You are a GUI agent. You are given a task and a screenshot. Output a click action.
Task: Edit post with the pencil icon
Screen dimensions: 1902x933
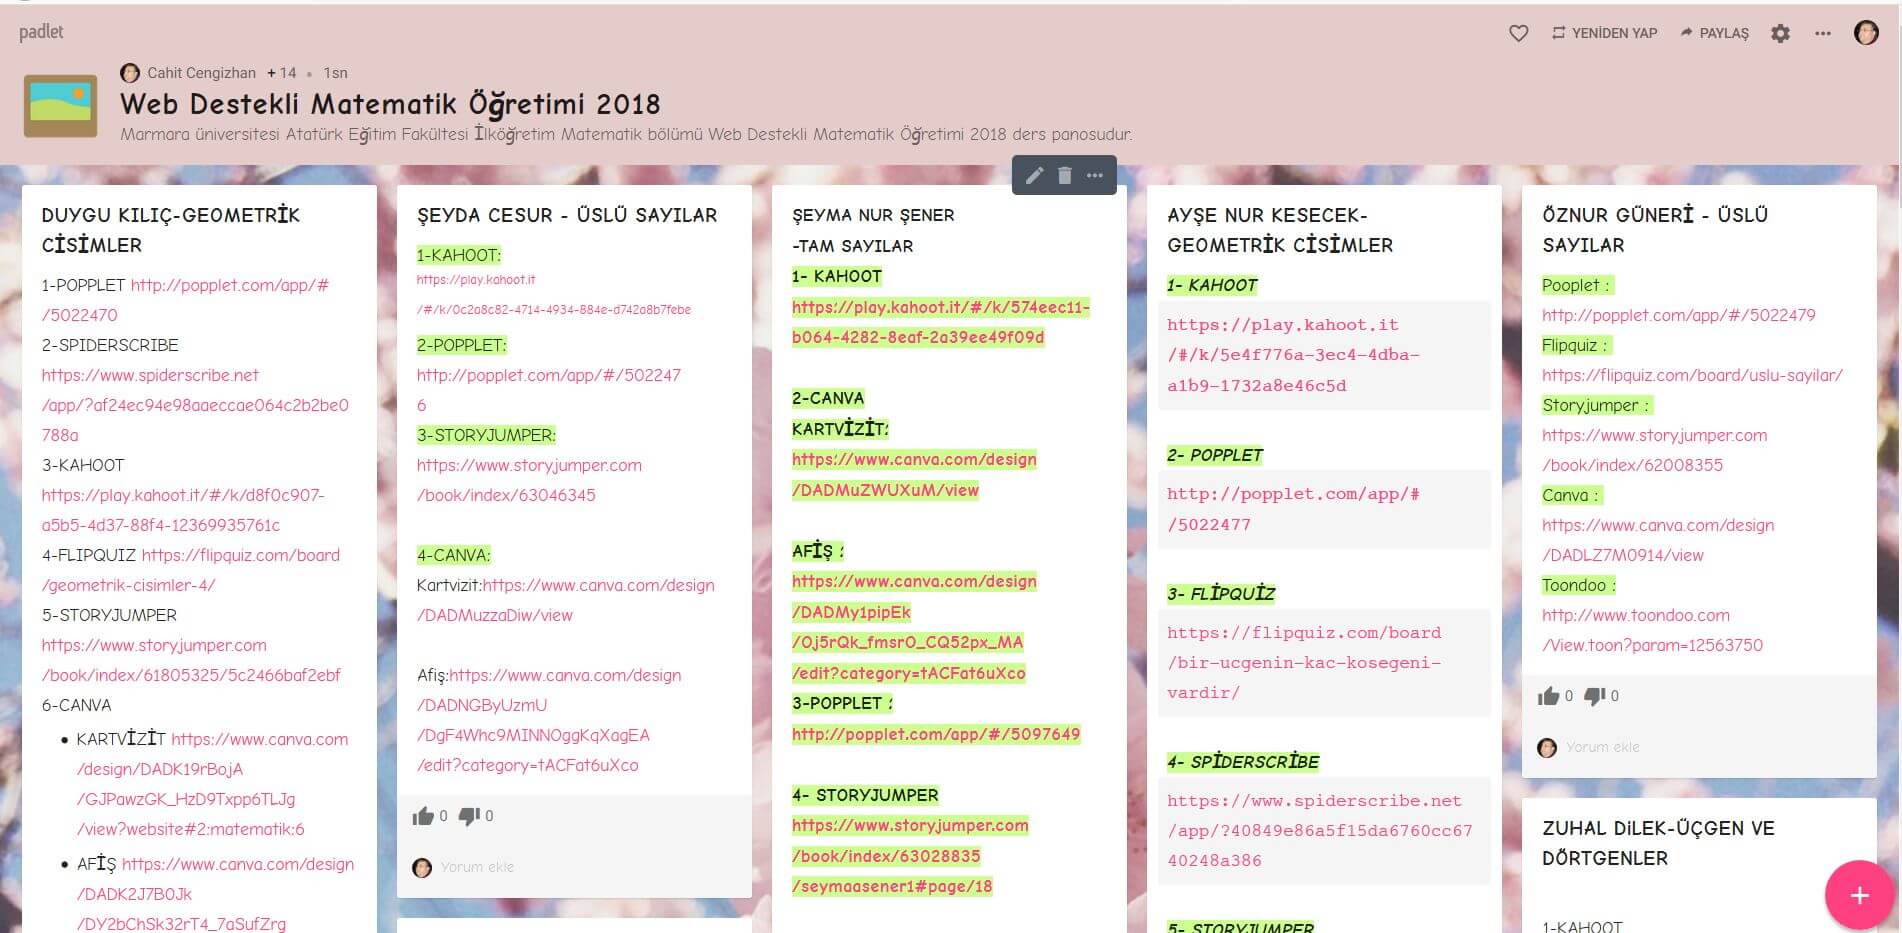pyautogui.click(x=1035, y=176)
